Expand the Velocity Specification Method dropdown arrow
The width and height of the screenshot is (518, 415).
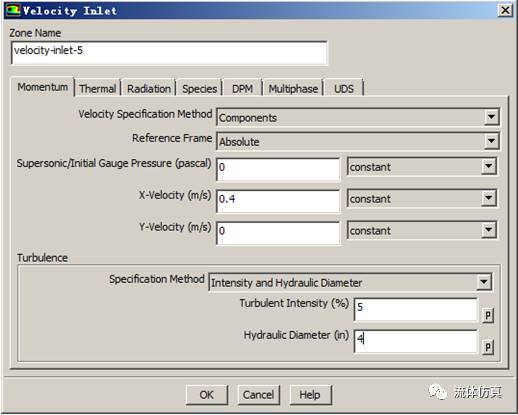[491, 117]
